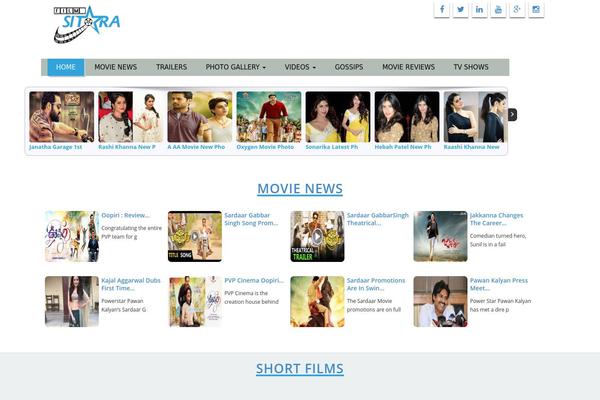The image size is (600, 400).
Task: Click 'Comedian turned hero, Sunil' snippet
Action: (498, 240)
